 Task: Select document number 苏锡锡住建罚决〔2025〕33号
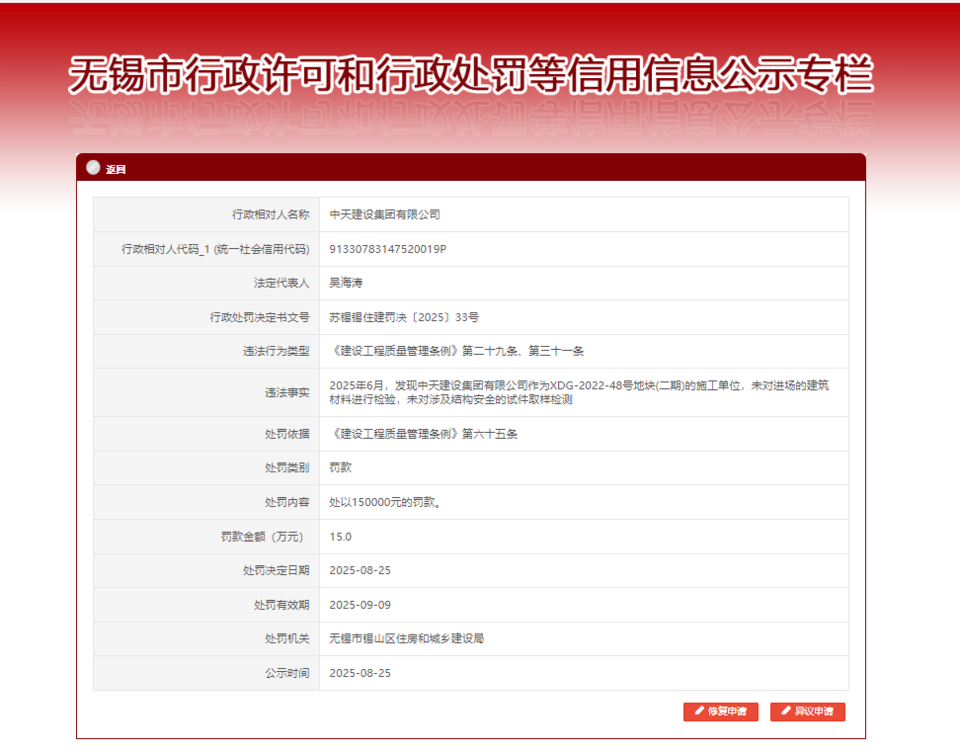click(404, 317)
